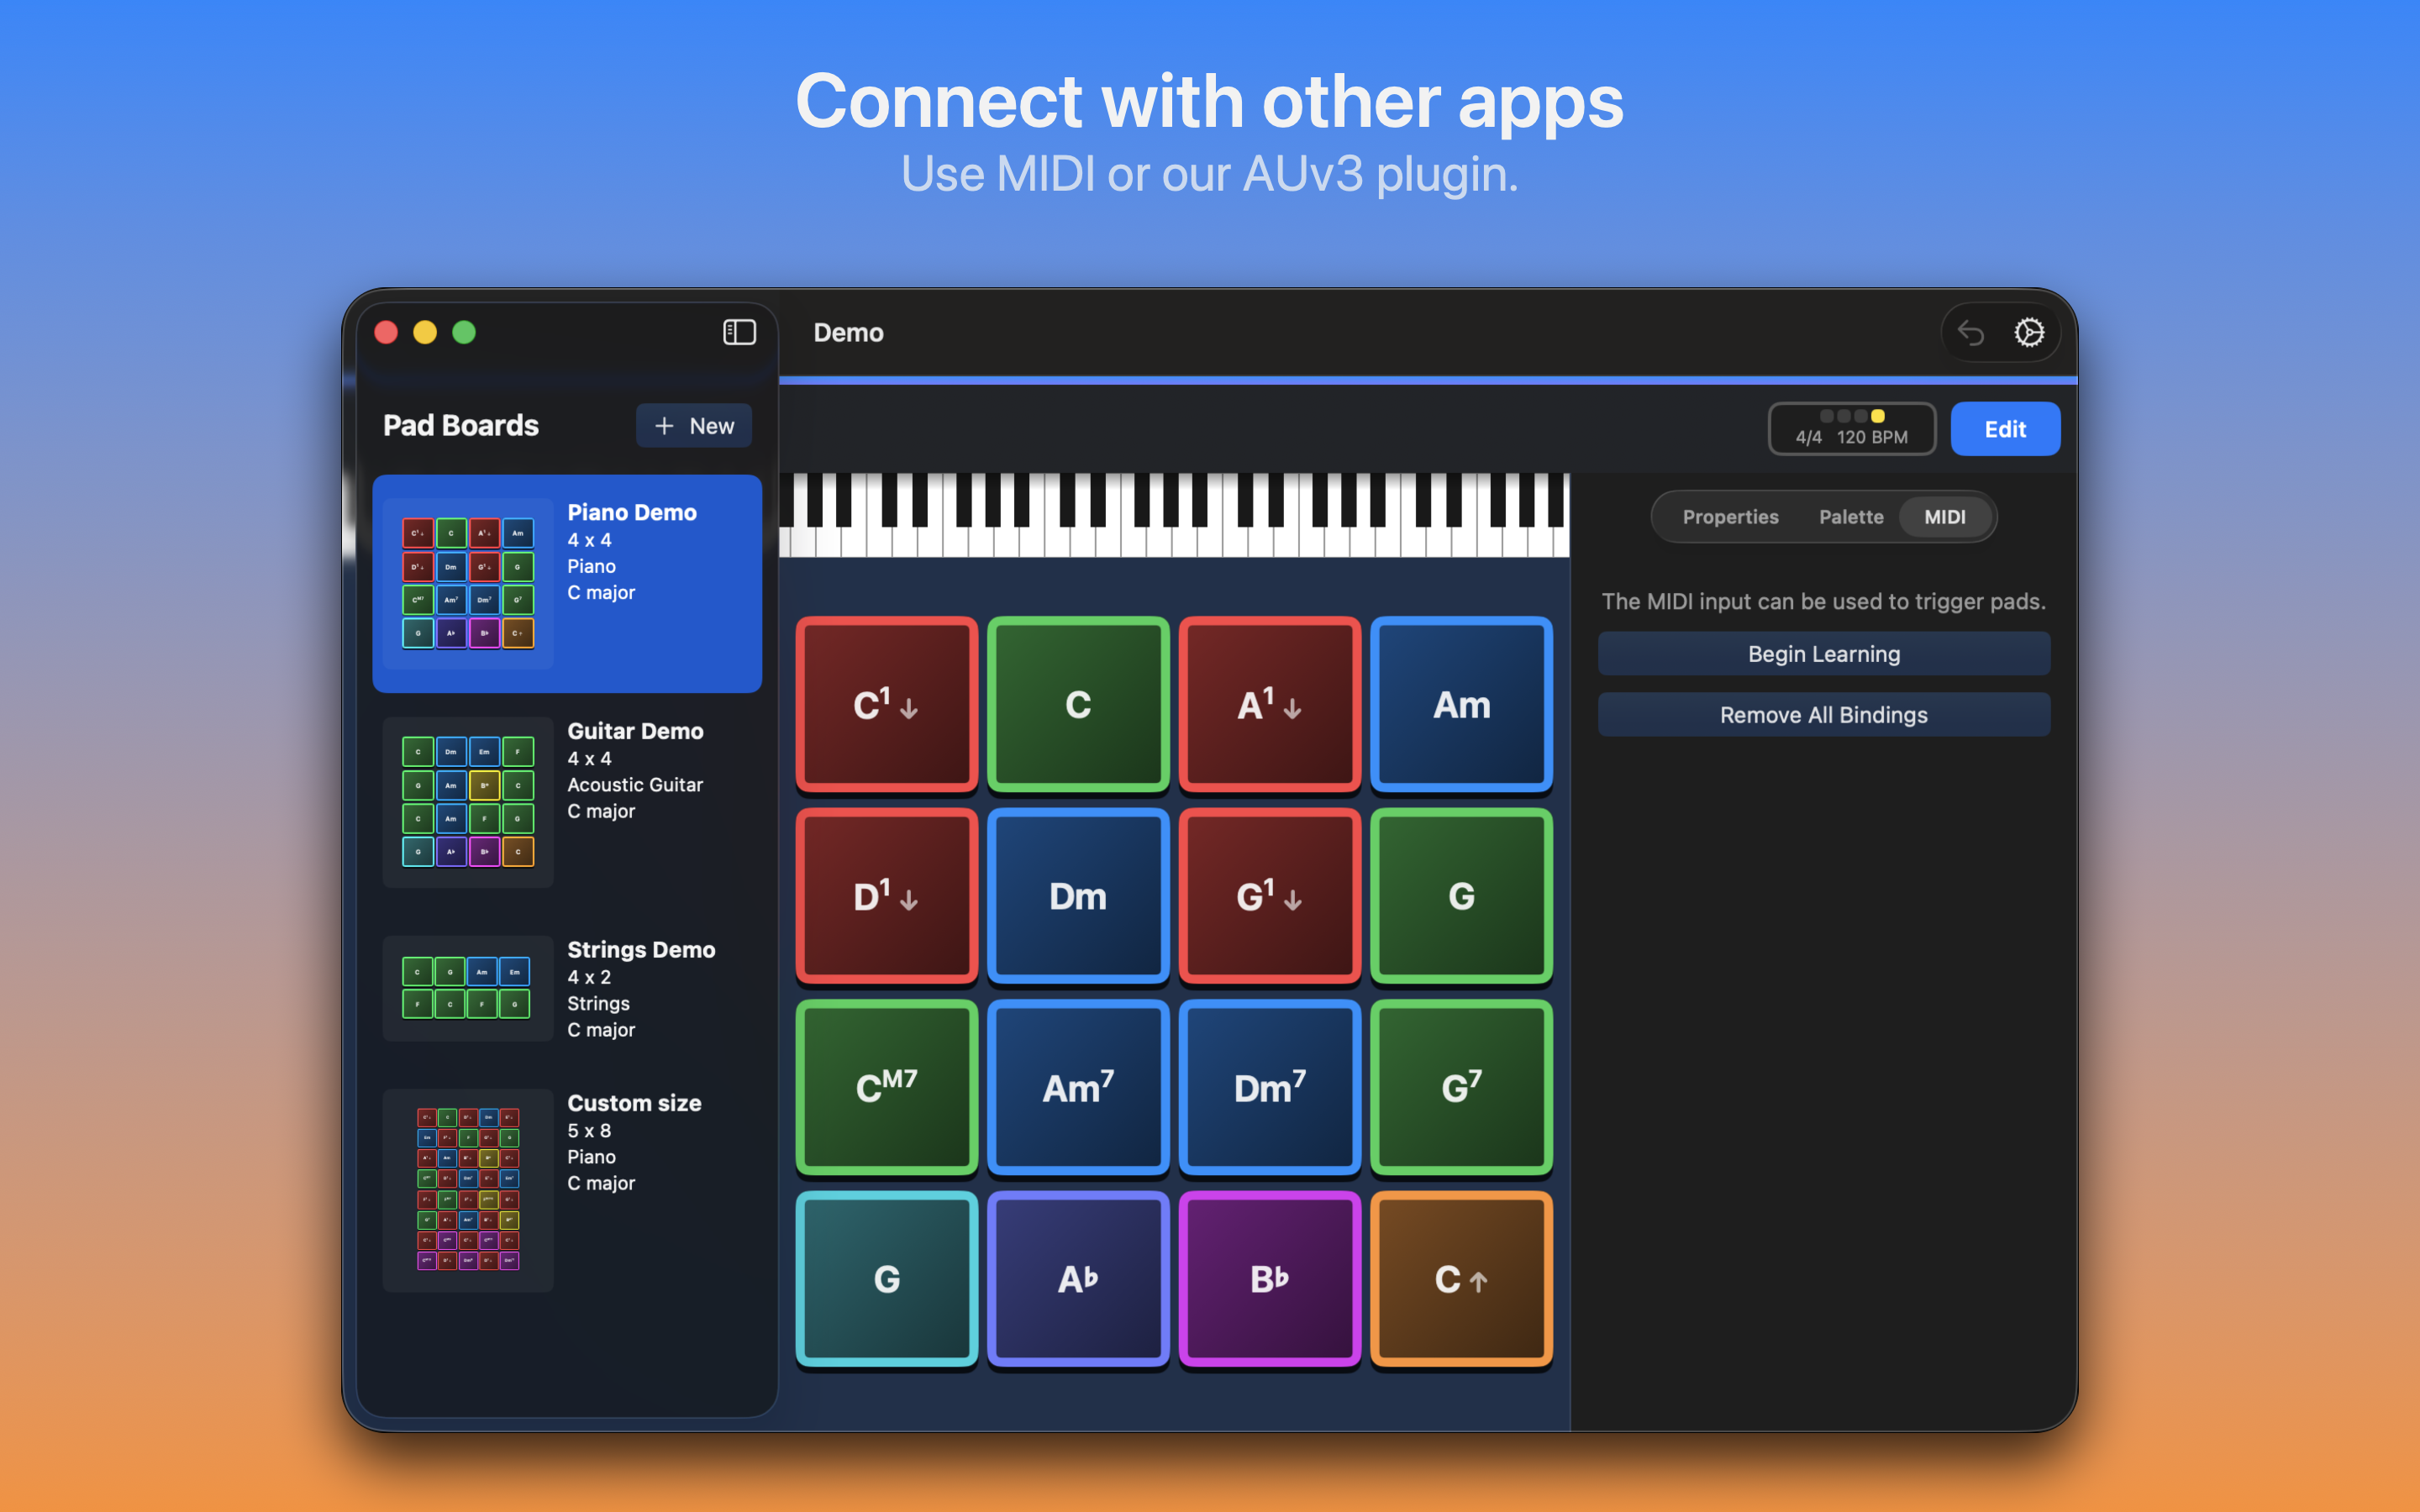Trigger the A¹ down-arrow red pad
This screenshot has height=1512, width=2420.
1270,704
